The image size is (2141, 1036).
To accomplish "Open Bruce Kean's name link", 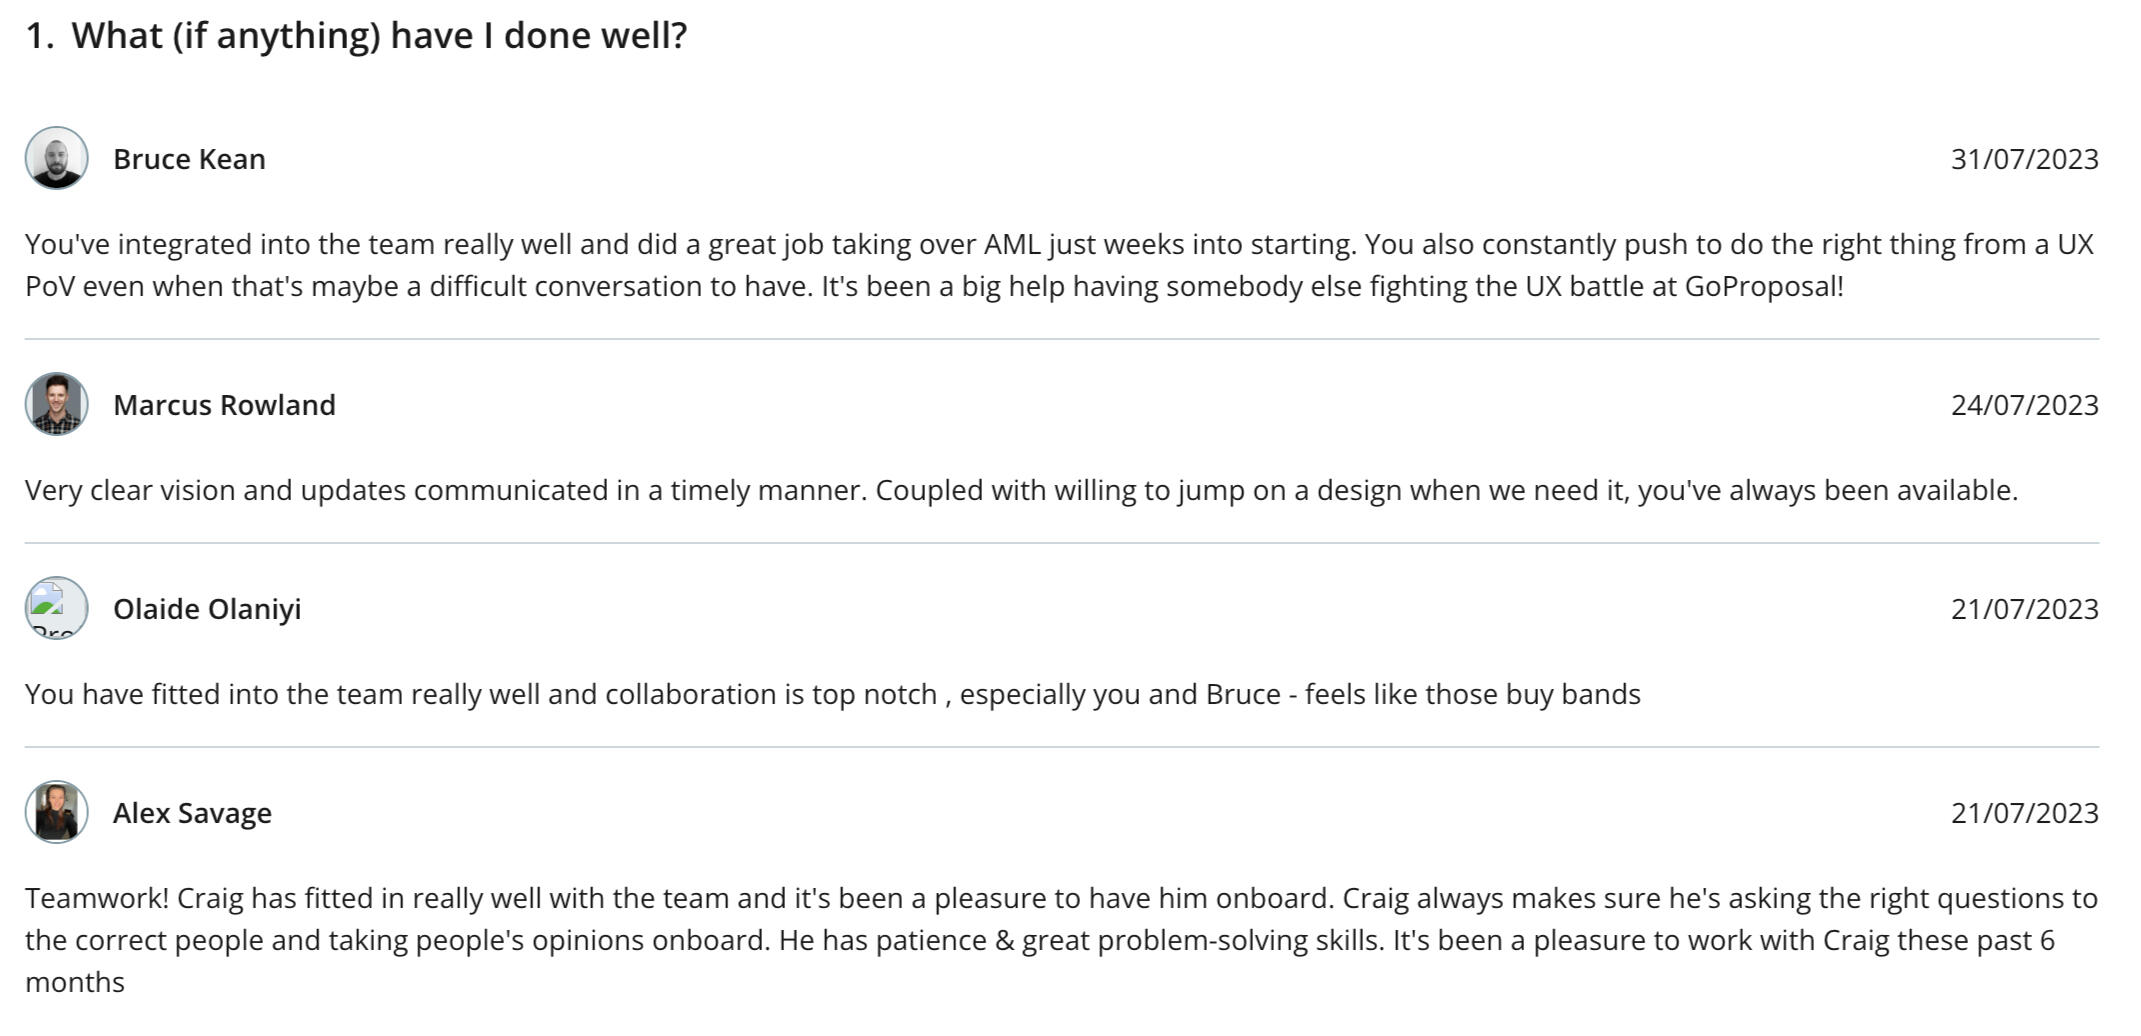I will [x=189, y=159].
